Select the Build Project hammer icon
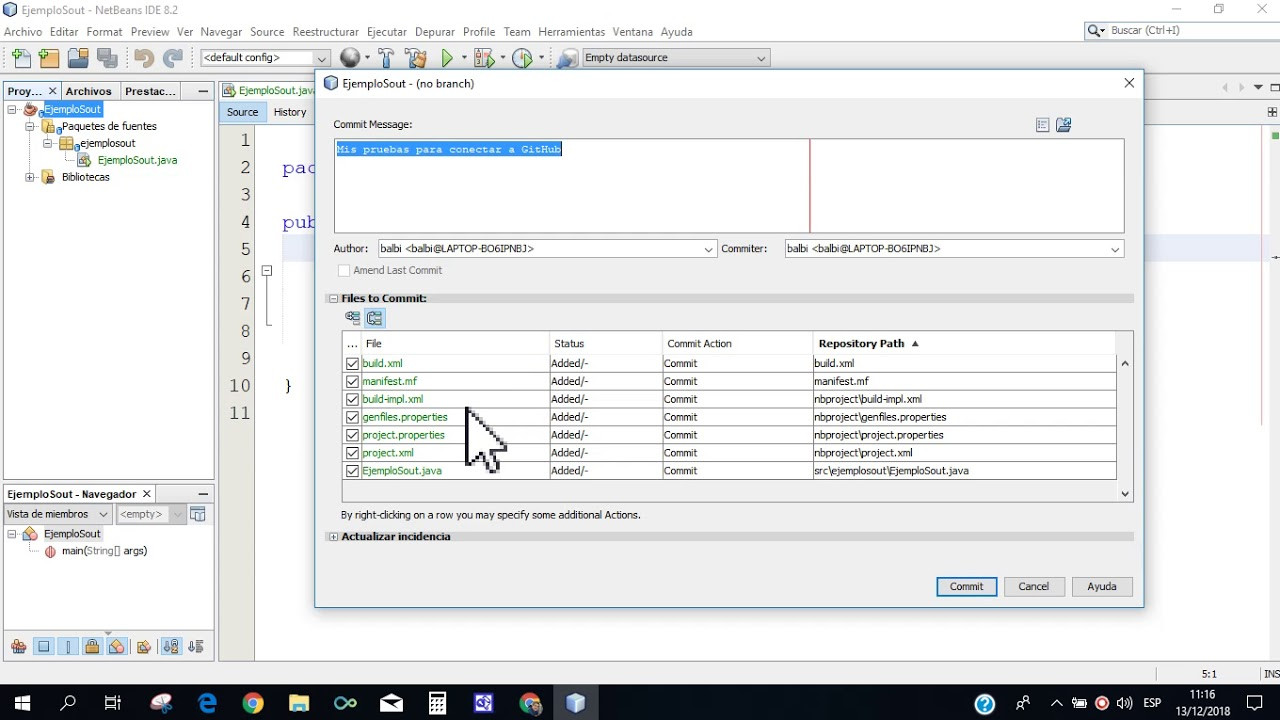This screenshot has width=1280, height=720. click(386, 57)
